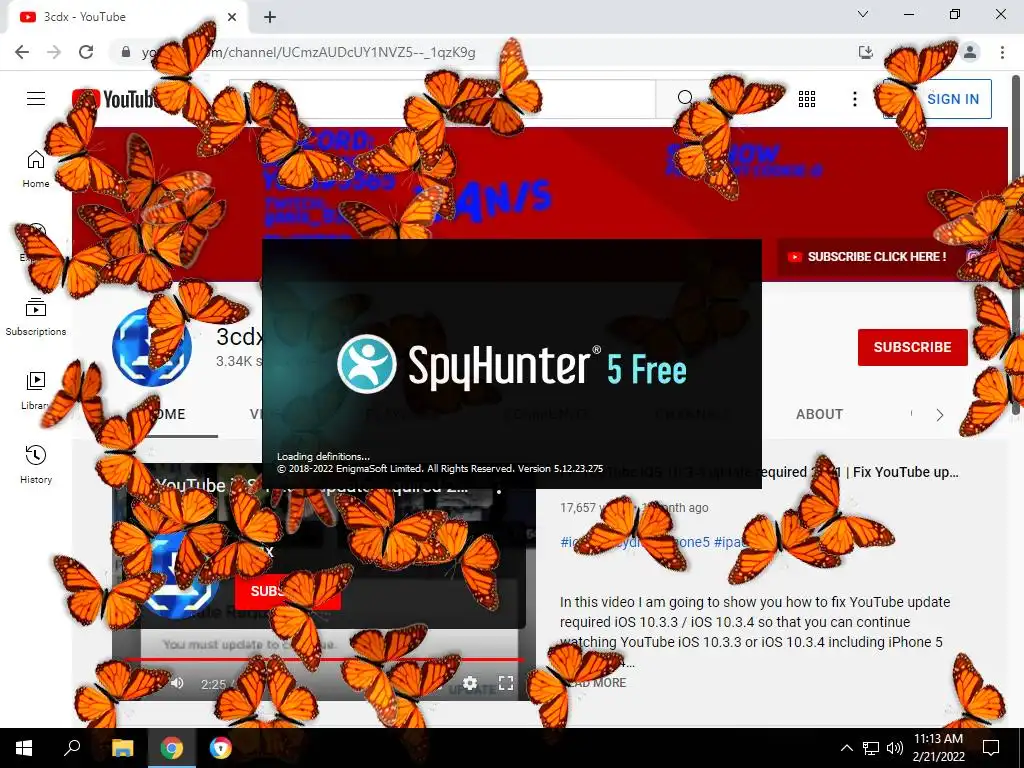Enter fullscreen on the video player
Image resolution: width=1024 pixels, height=768 pixels.
point(505,683)
